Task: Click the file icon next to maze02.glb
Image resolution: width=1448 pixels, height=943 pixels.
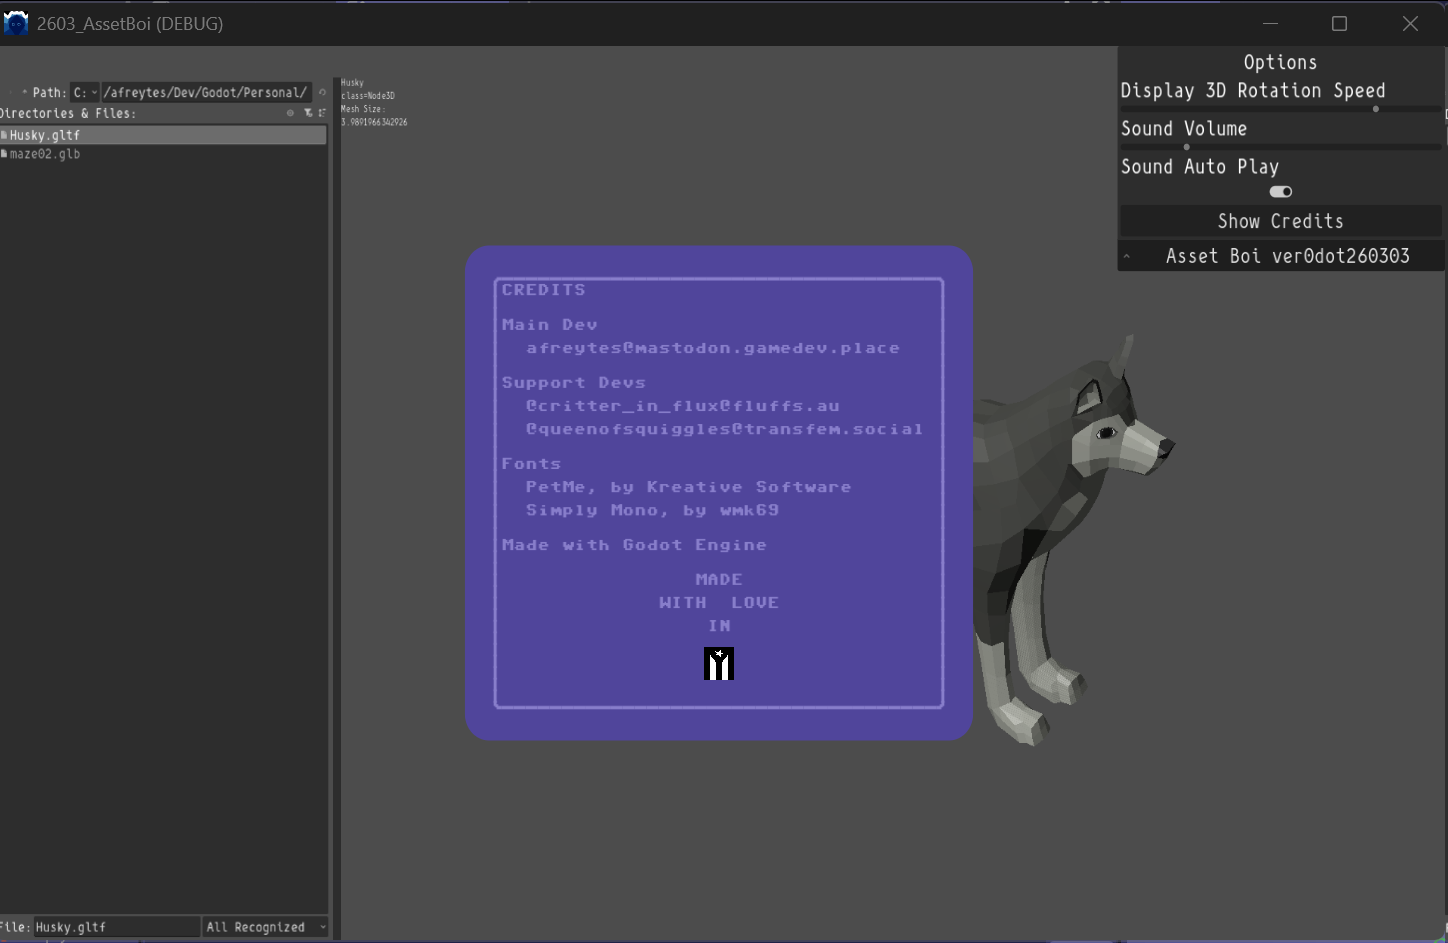Action: [x=4, y=154]
